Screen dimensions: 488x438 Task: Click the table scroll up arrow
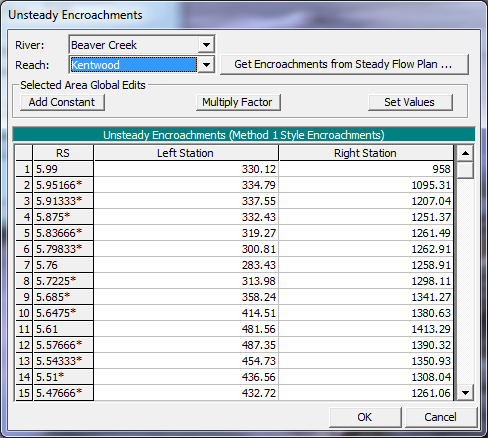point(465,153)
